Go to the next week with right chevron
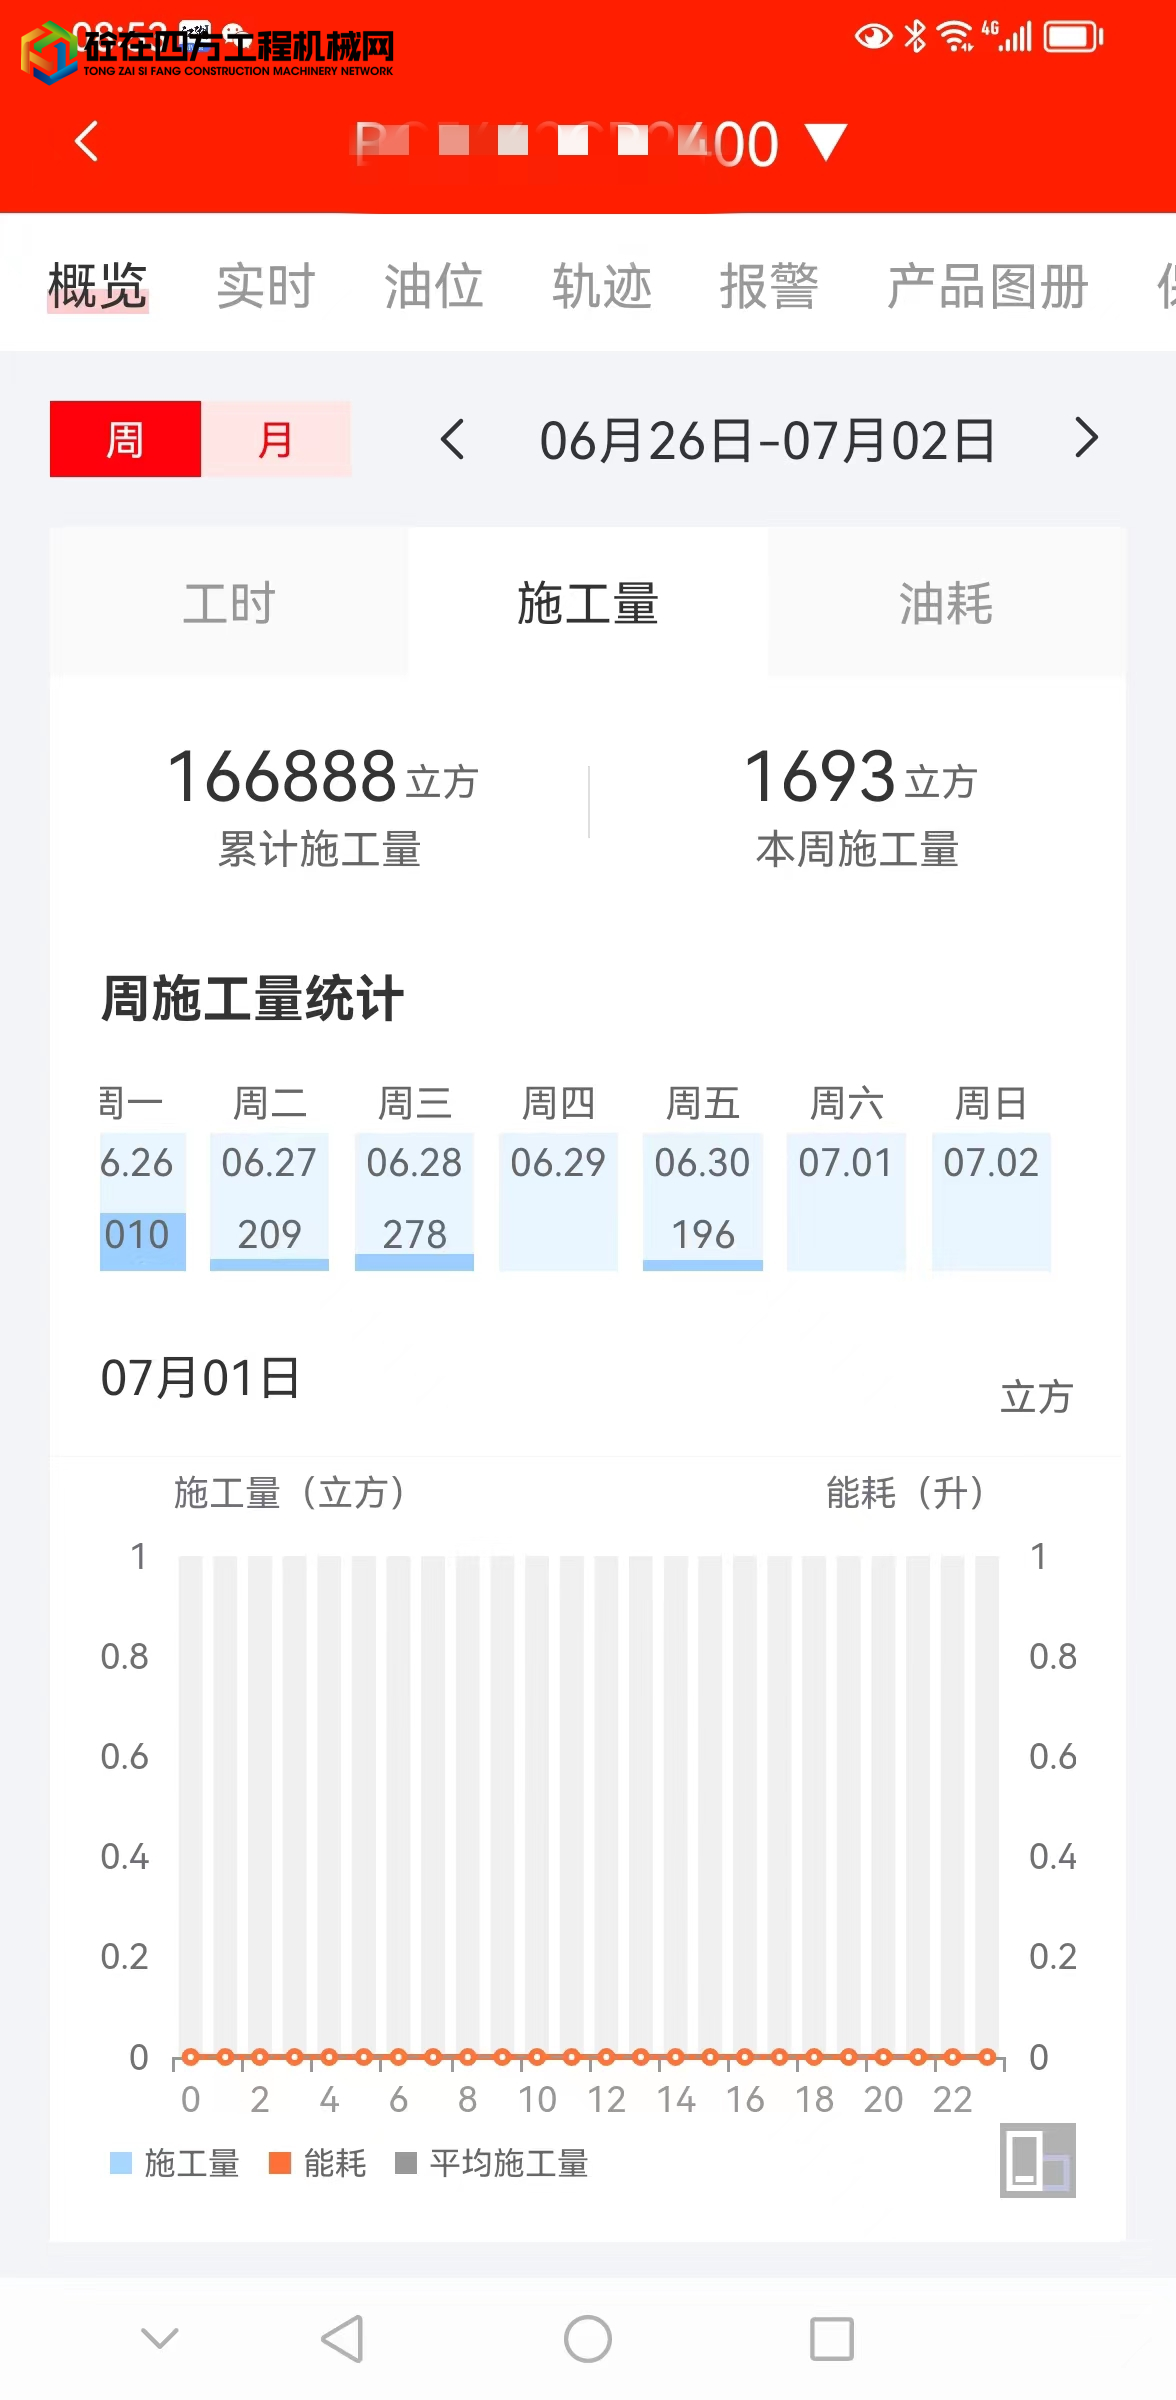The height and width of the screenshot is (2400, 1176). tap(1086, 438)
